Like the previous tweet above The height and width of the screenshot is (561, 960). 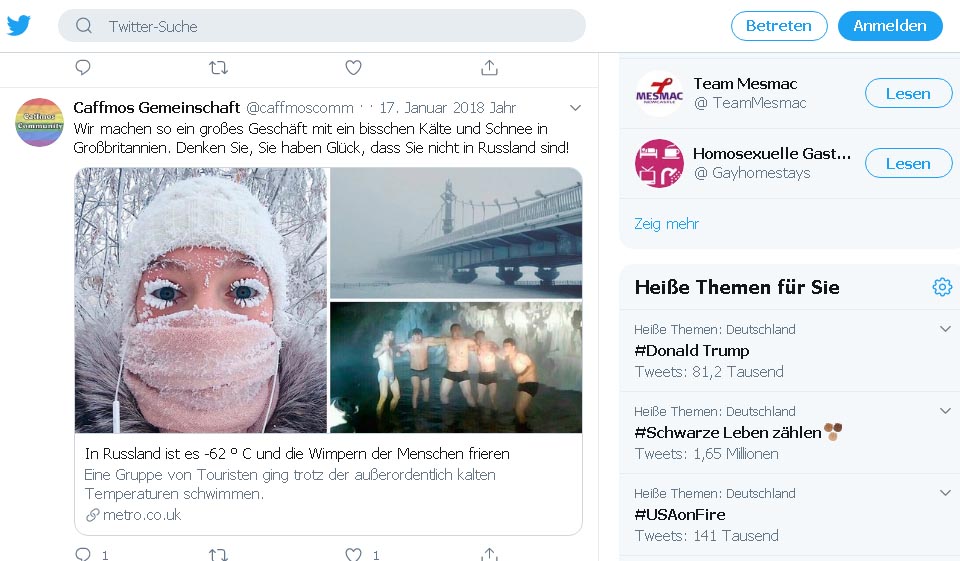pos(353,67)
